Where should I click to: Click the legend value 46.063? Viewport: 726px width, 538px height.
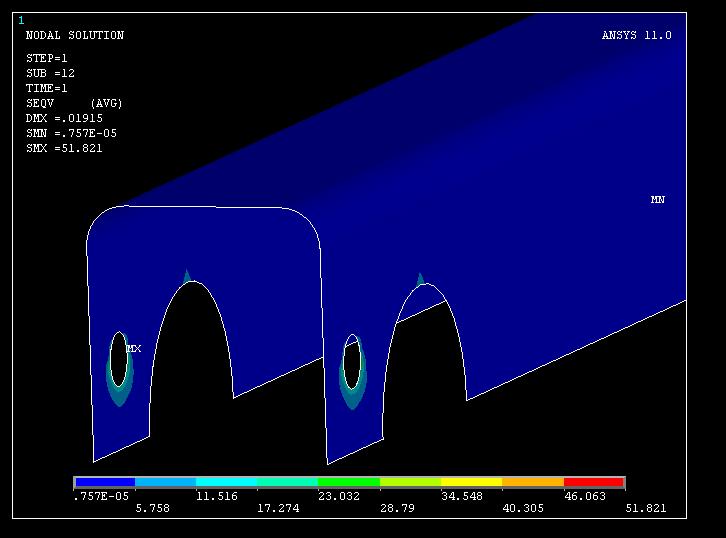point(585,496)
